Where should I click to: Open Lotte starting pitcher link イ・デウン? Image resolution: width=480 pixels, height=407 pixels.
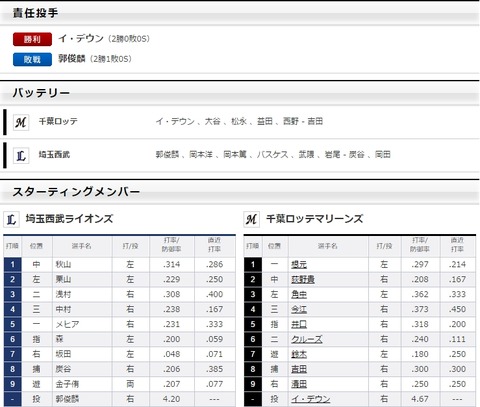311,399
